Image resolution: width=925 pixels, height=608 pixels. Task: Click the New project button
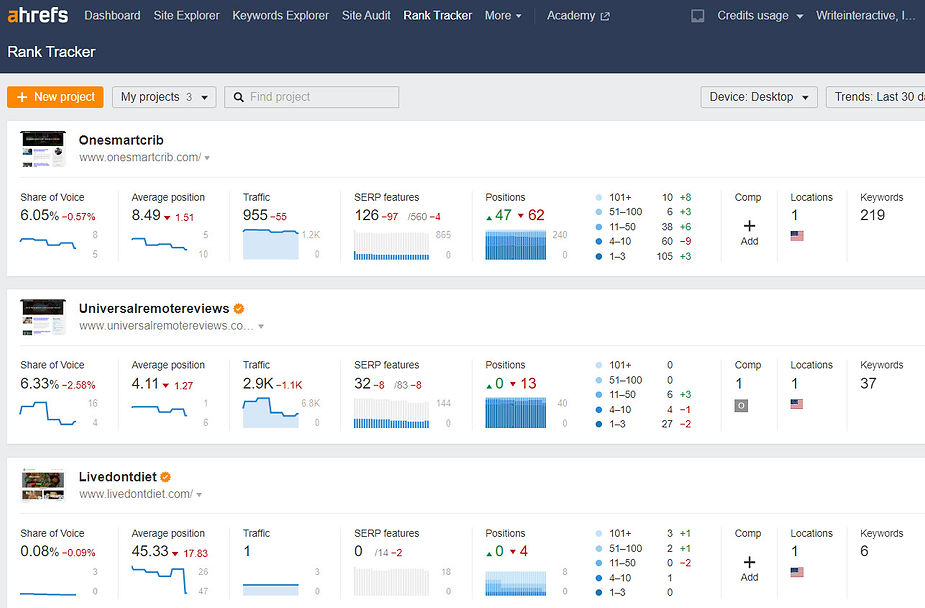click(55, 97)
